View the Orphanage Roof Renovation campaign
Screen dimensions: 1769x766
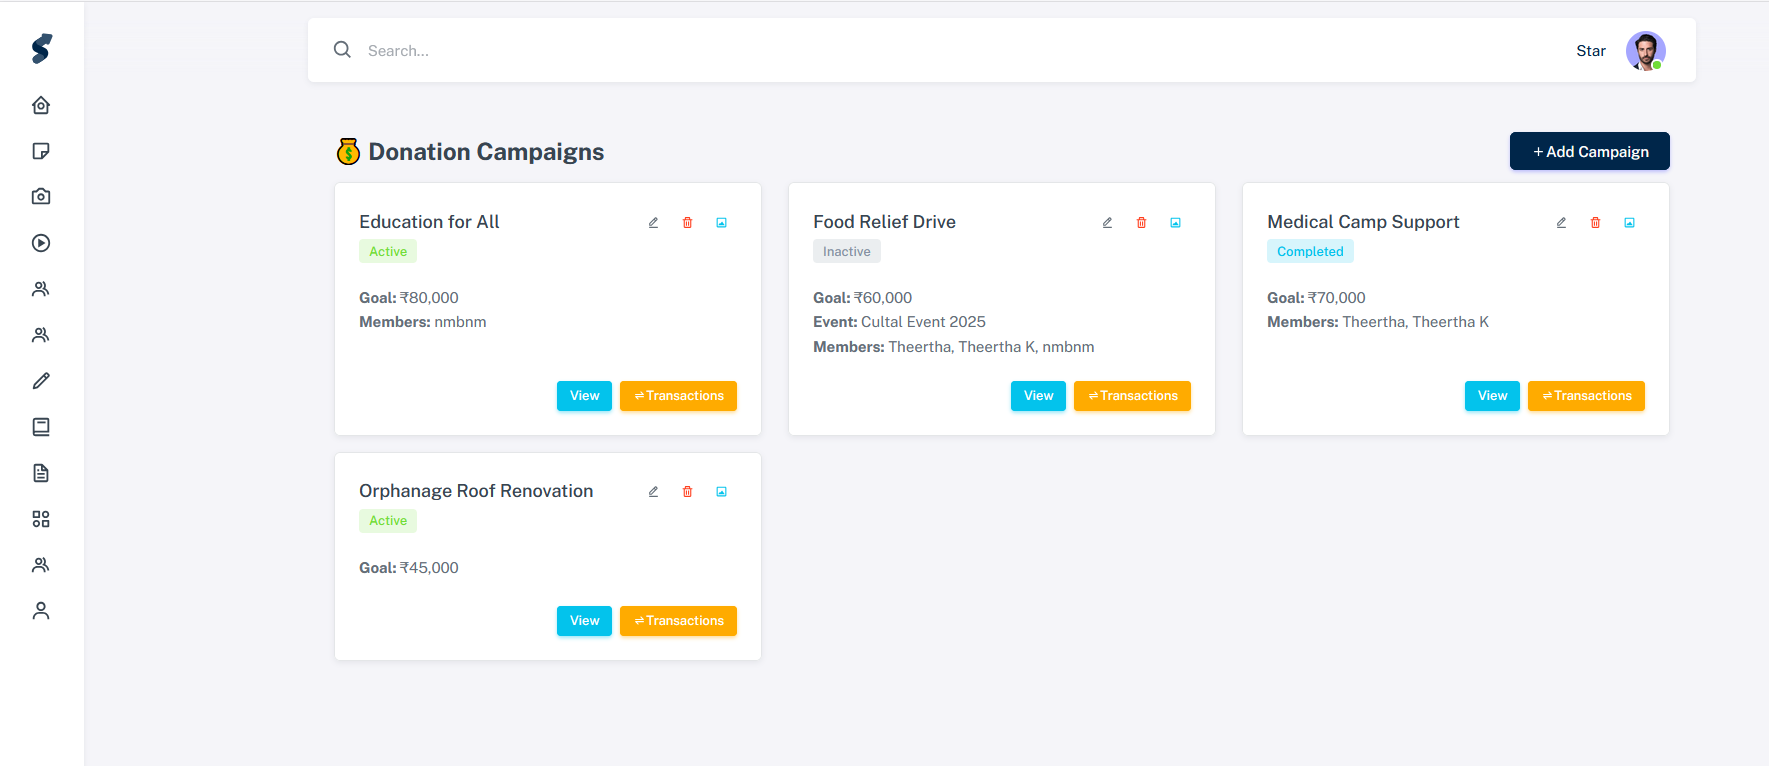(584, 621)
